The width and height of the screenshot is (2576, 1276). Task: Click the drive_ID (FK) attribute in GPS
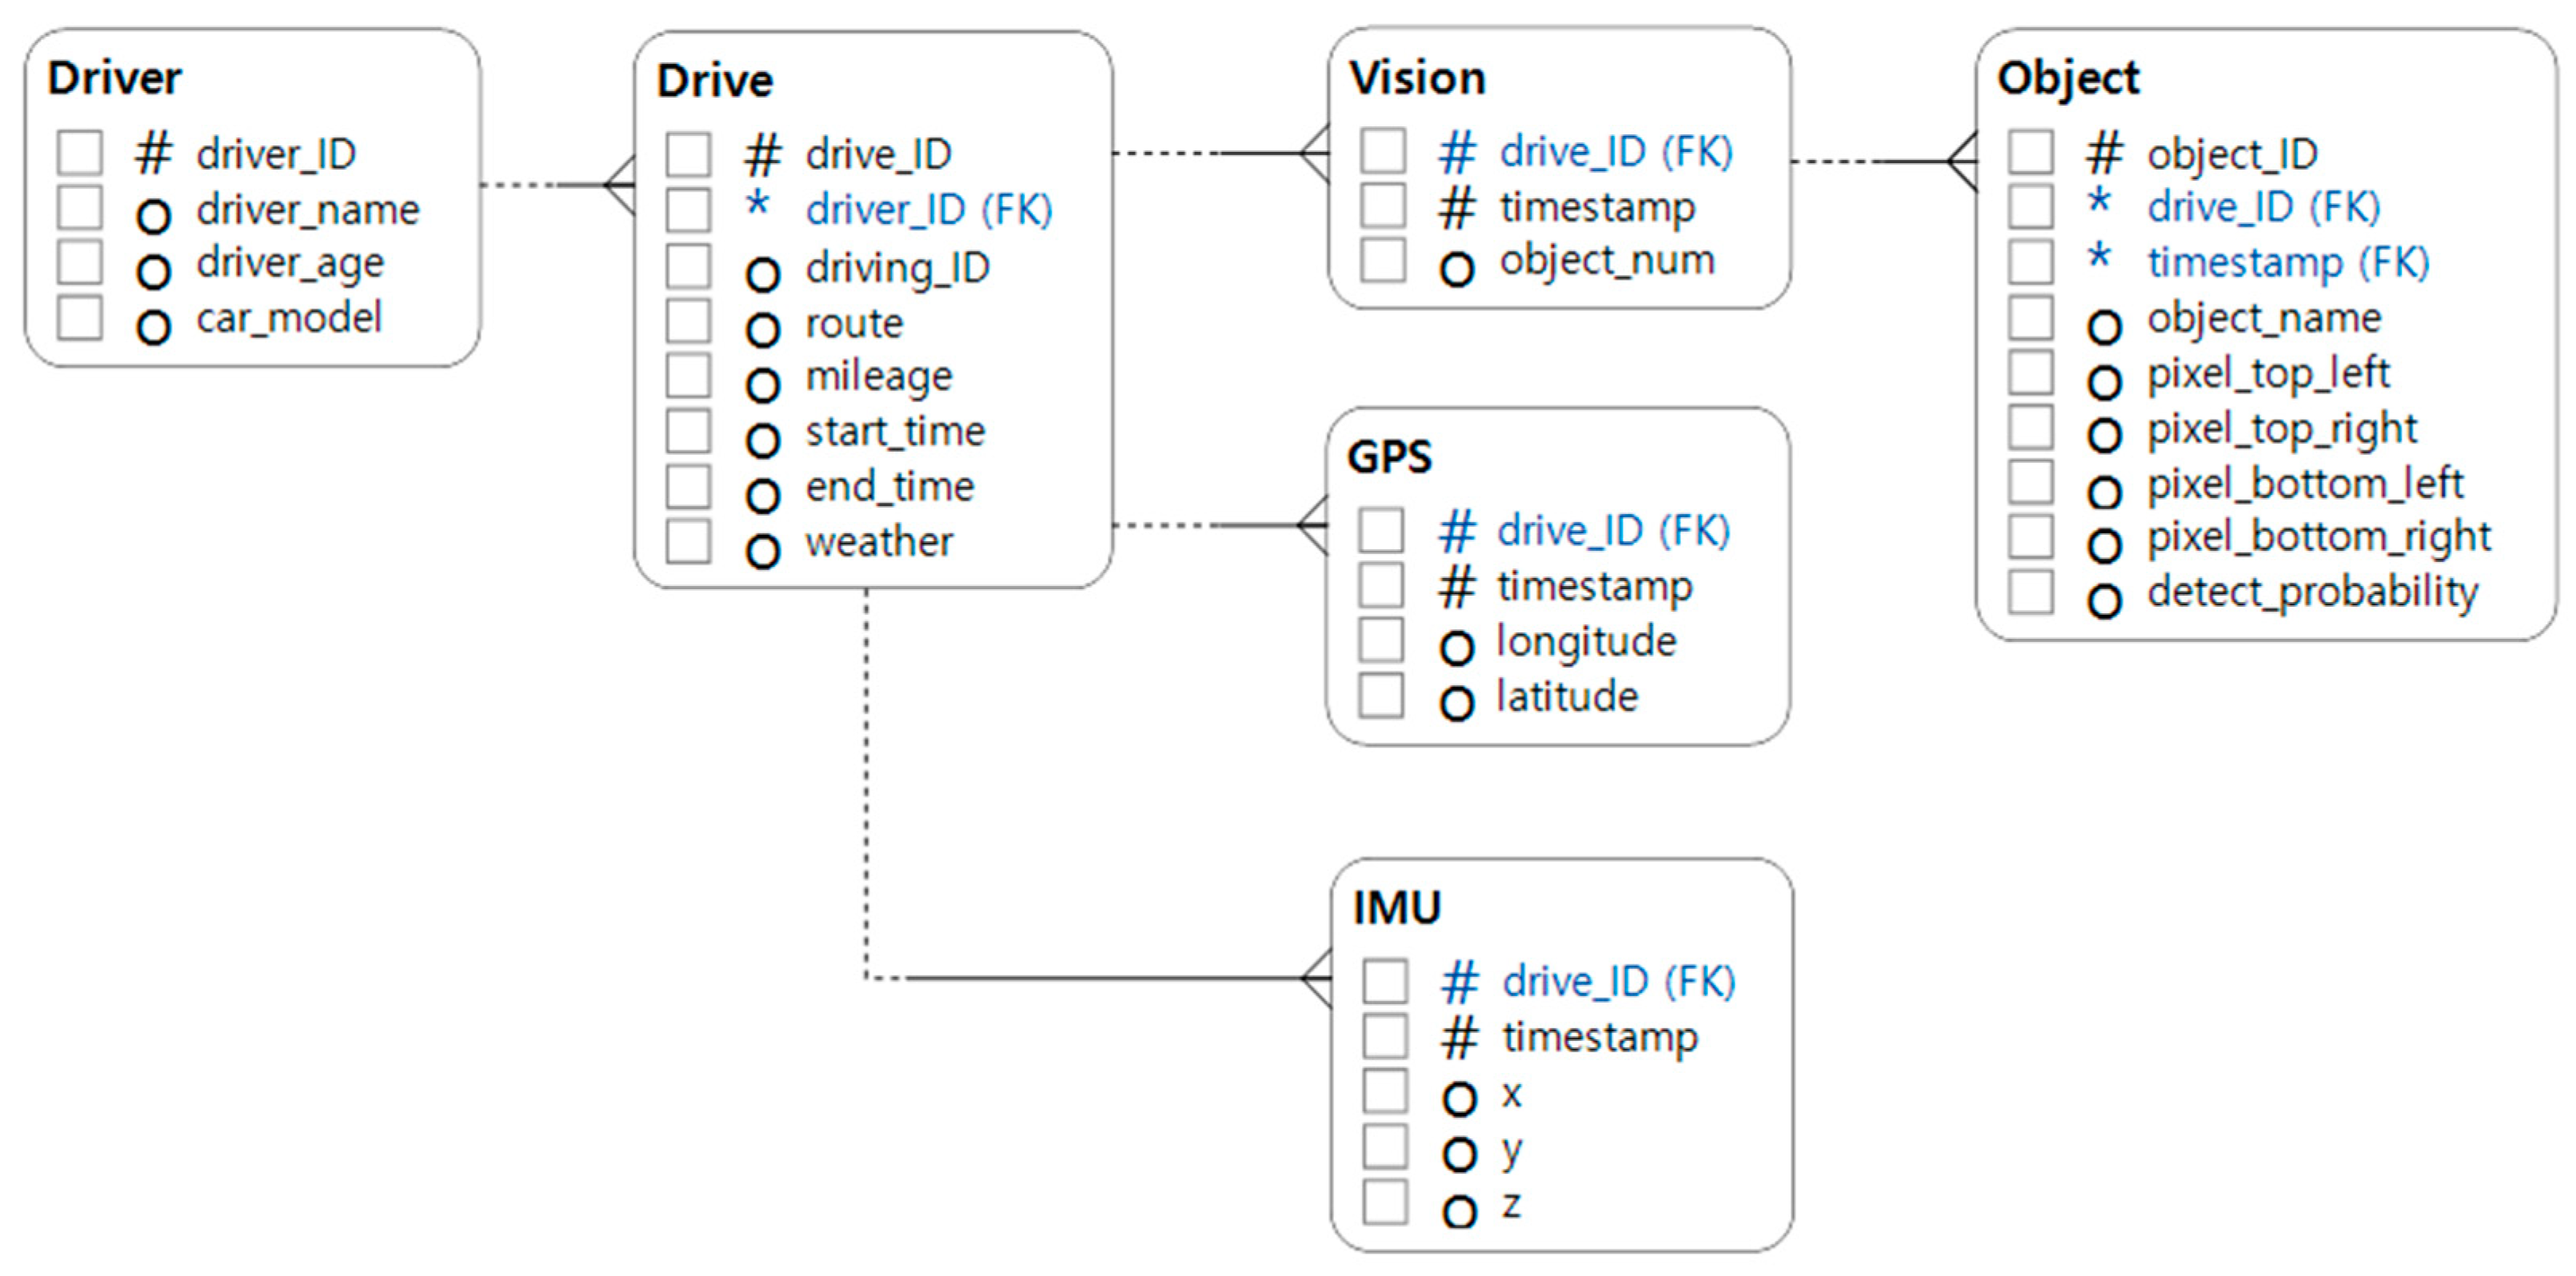click(x=1612, y=530)
